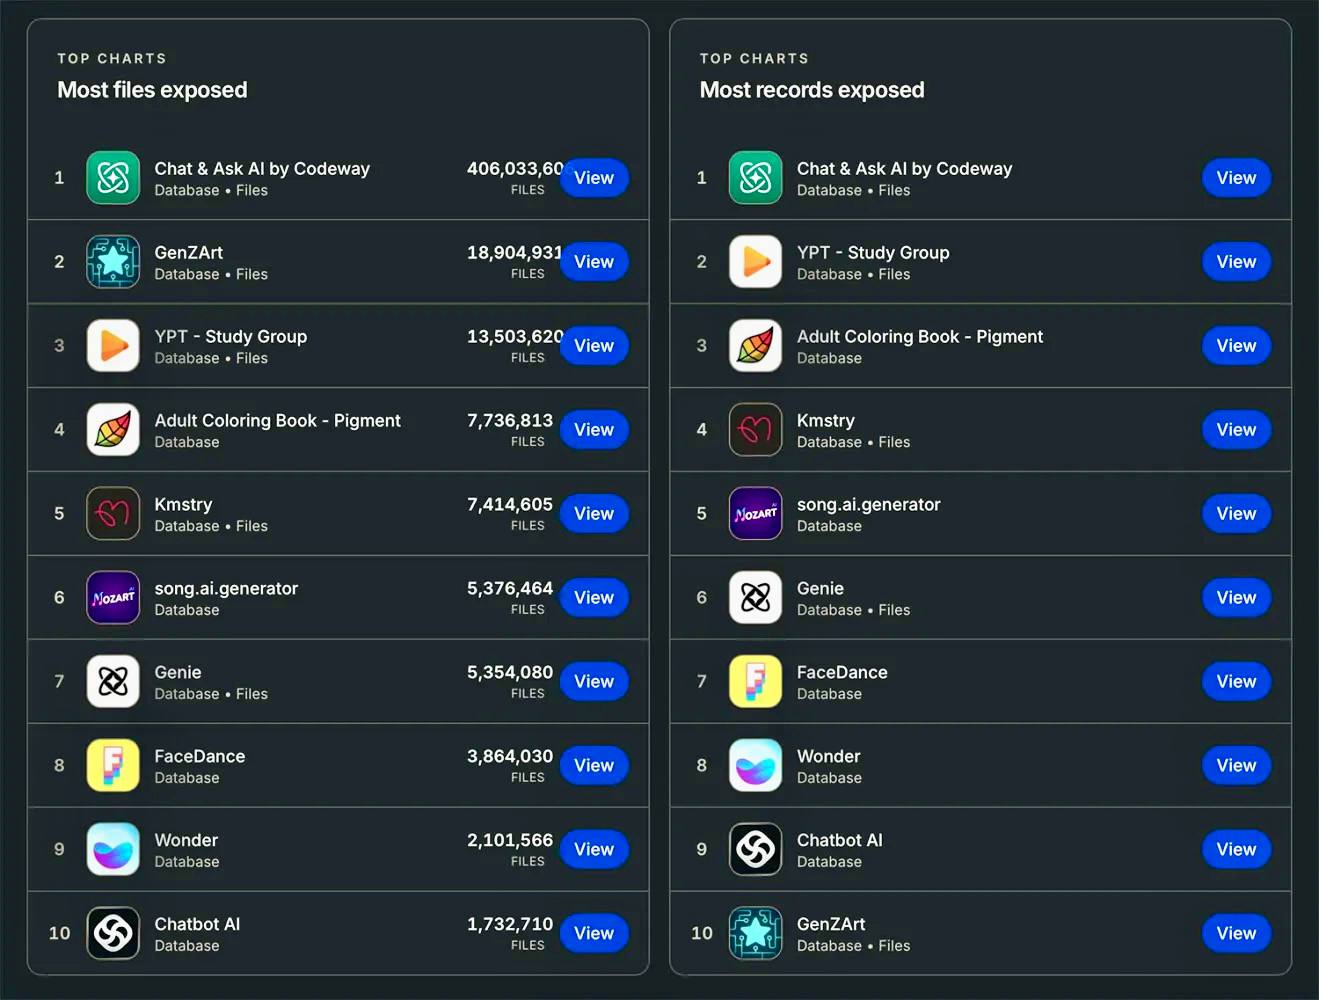Open the FaceDance app icon
The height and width of the screenshot is (1000, 1319).
[x=113, y=765]
